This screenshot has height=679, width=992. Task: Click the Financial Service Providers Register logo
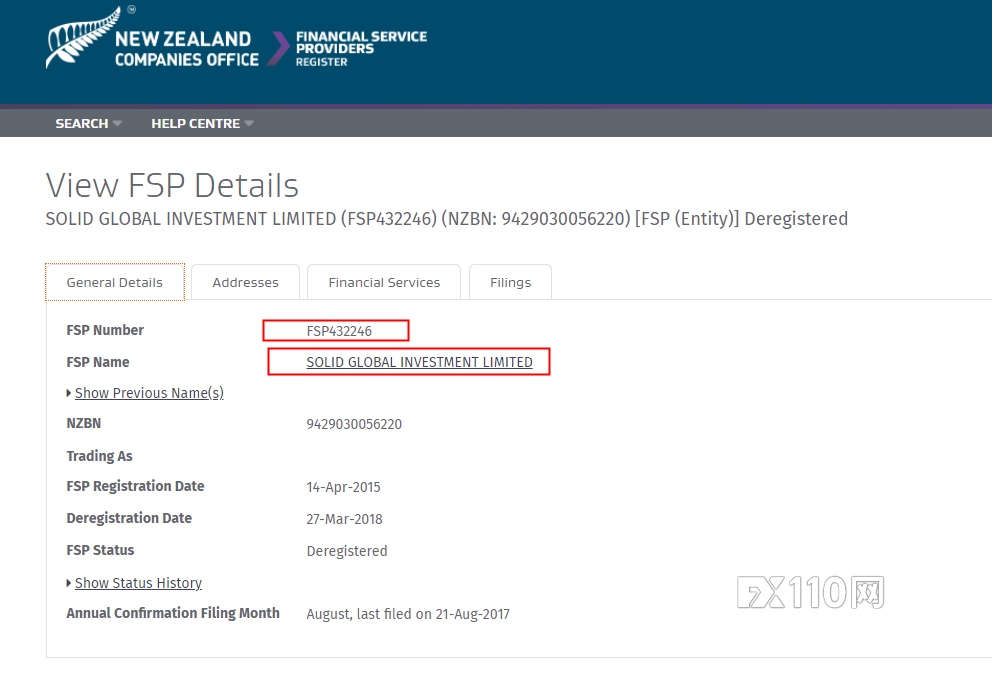click(361, 48)
